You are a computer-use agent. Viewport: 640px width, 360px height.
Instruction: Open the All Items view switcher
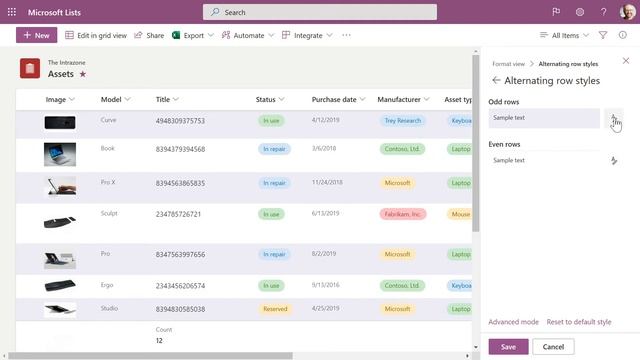click(x=564, y=36)
